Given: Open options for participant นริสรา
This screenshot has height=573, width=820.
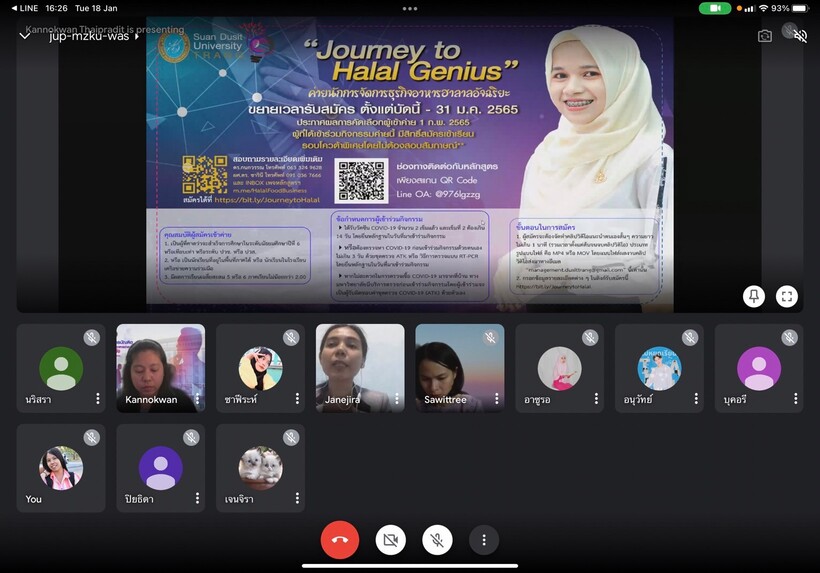Looking at the screenshot, I should tap(98, 399).
